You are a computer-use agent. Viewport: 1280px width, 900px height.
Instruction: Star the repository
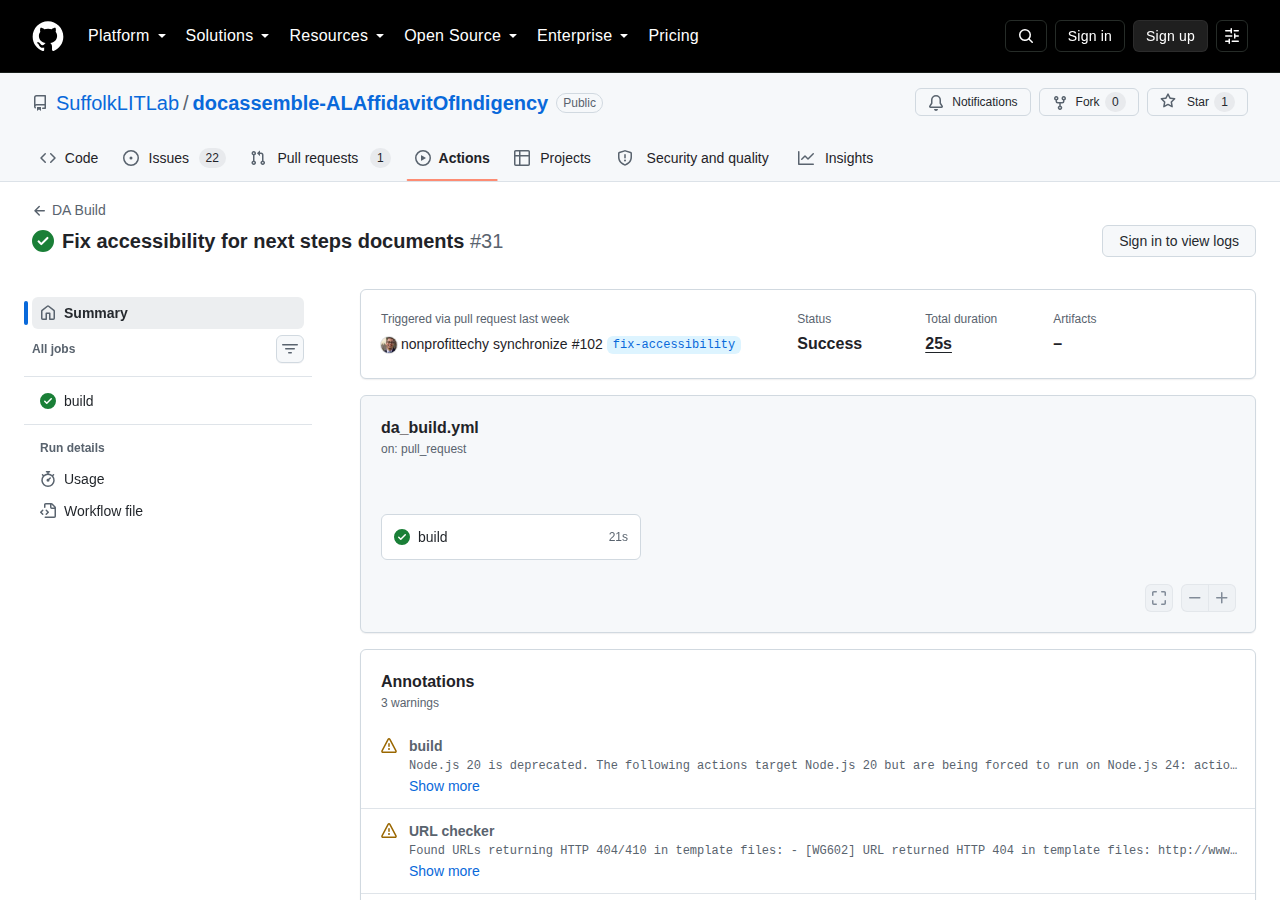click(x=1197, y=102)
